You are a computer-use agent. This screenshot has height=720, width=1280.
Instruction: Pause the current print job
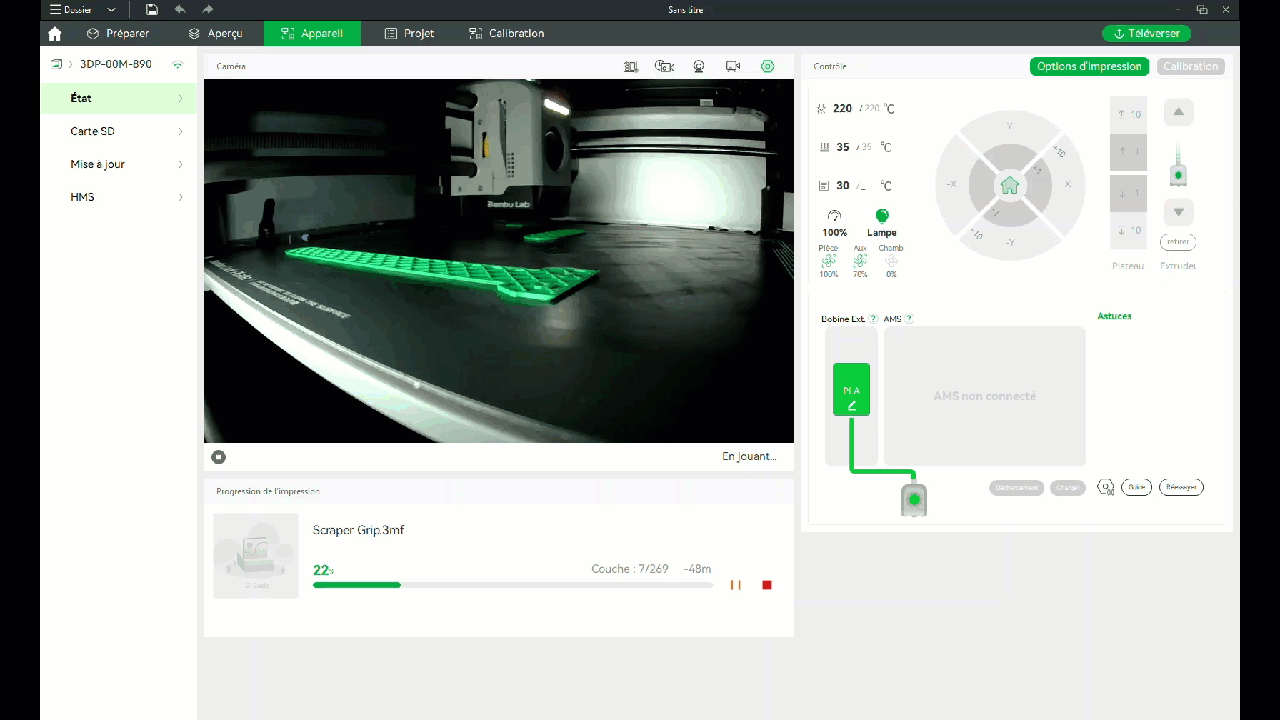pyautogui.click(x=736, y=585)
